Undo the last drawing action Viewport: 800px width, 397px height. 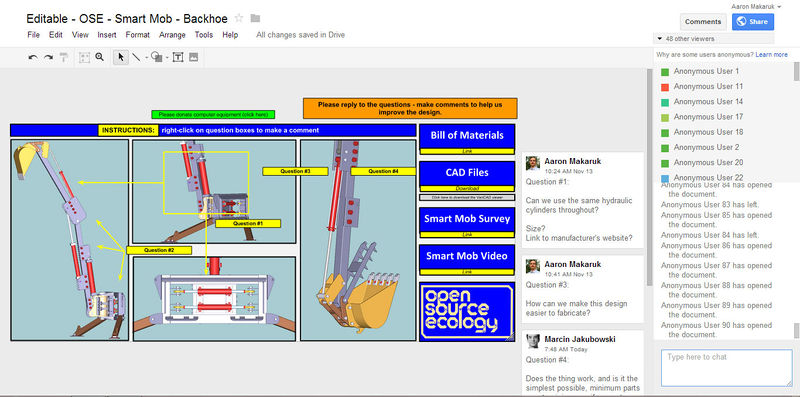pos(33,58)
